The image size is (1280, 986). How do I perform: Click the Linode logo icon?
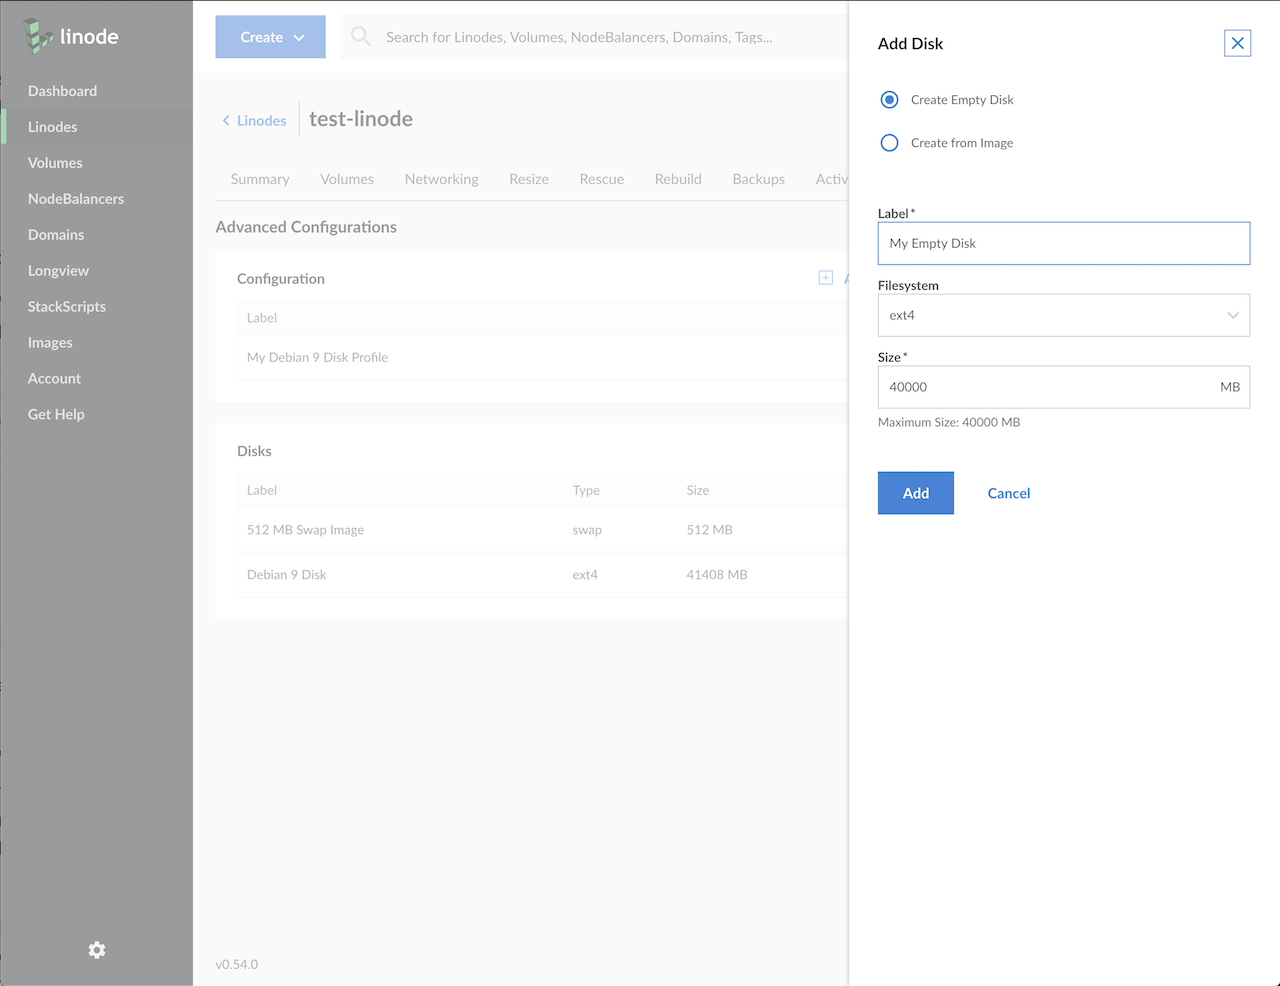[38, 36]
